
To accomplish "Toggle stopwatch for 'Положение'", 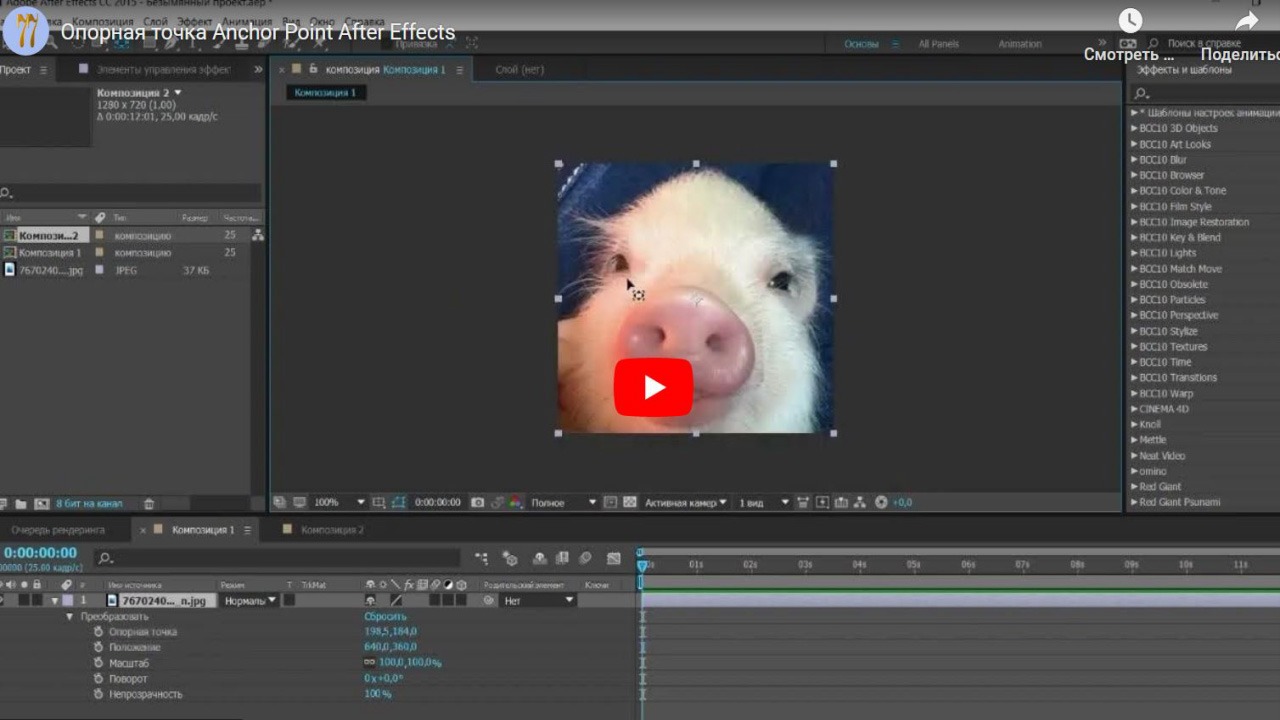I will [98, 648].
